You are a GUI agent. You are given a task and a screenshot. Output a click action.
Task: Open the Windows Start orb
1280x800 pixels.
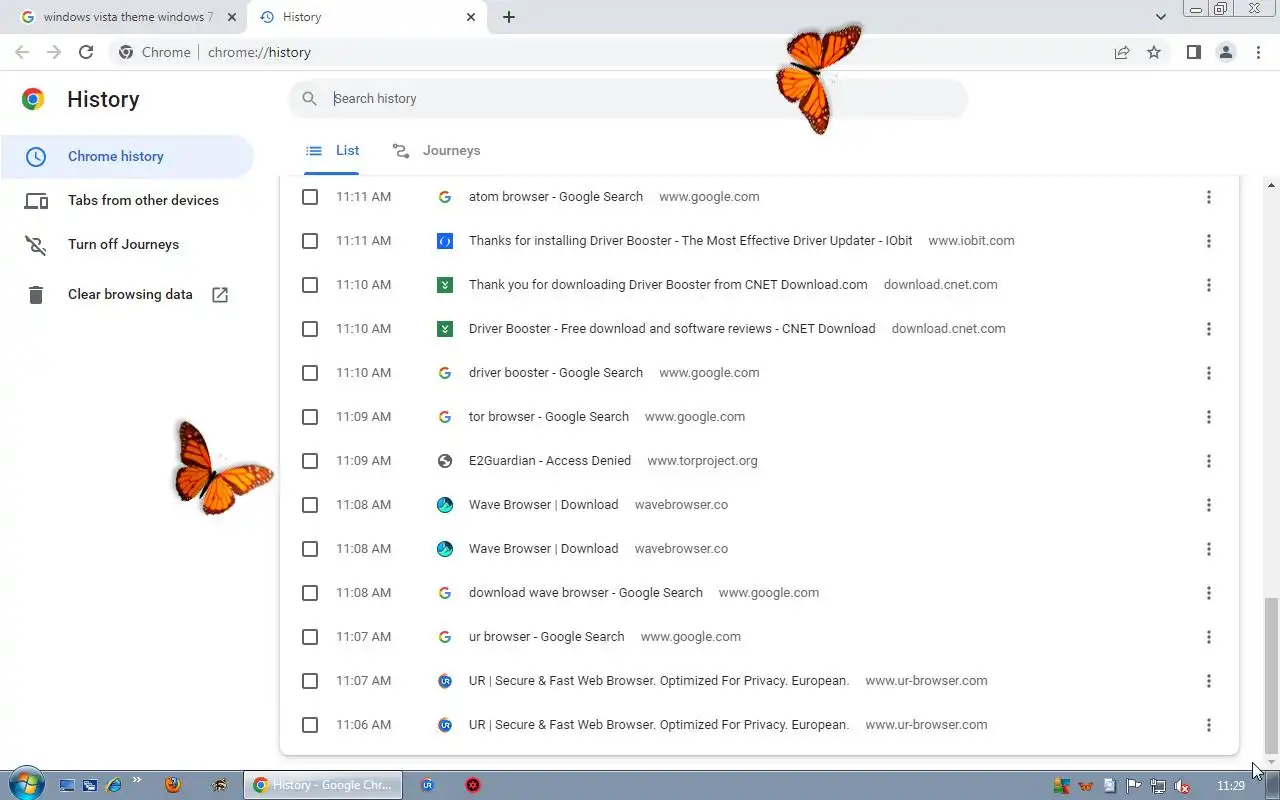pyautogui.click(x=25, y=784)
